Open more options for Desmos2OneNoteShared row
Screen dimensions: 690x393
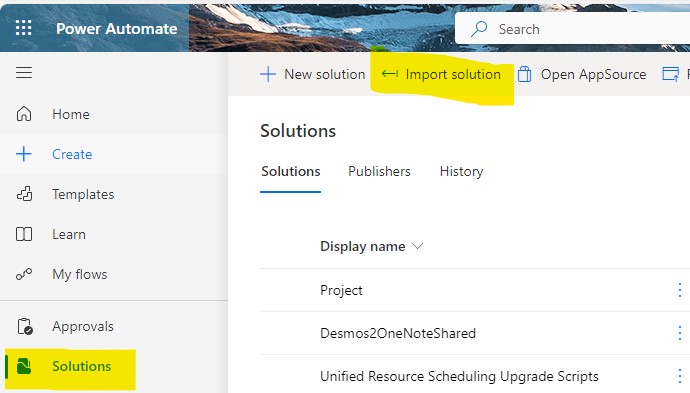click(x=680, y=333)
